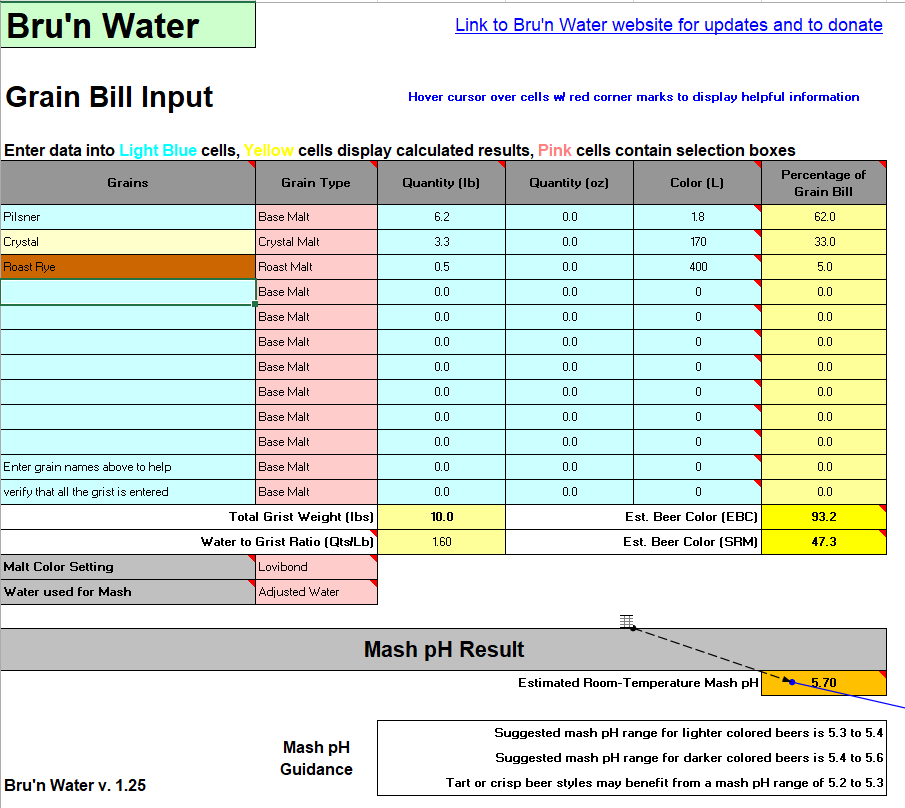Select Water to Grist Ratio value 1.60

tap(442, 542)
